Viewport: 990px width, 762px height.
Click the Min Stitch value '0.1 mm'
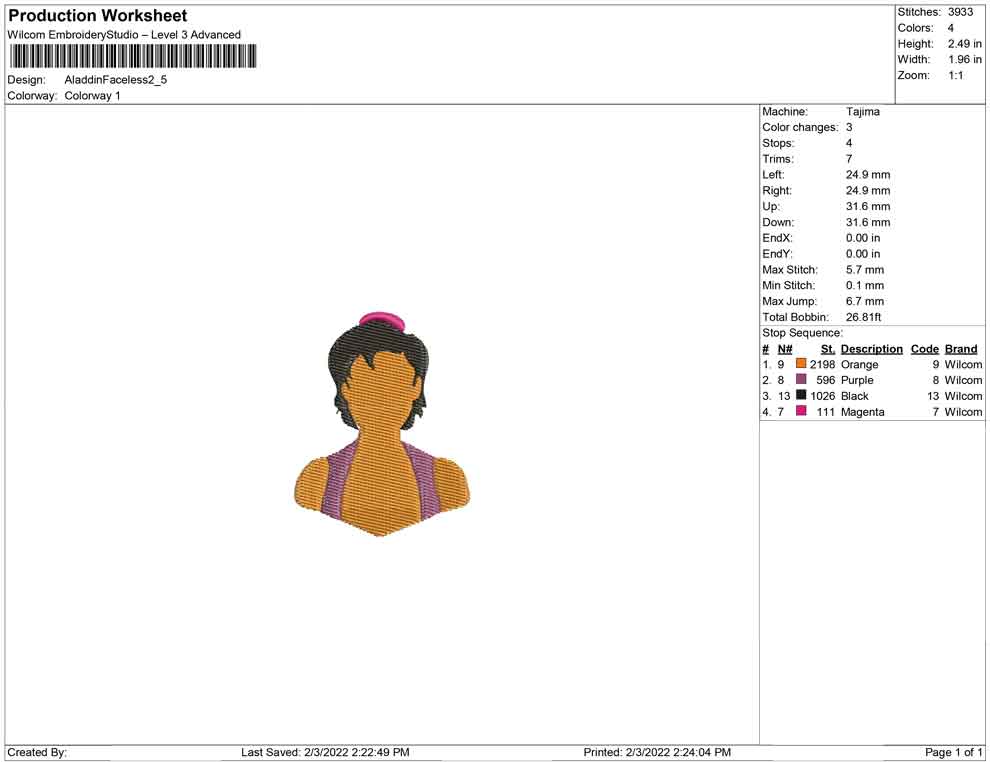(x=865, y=285)
